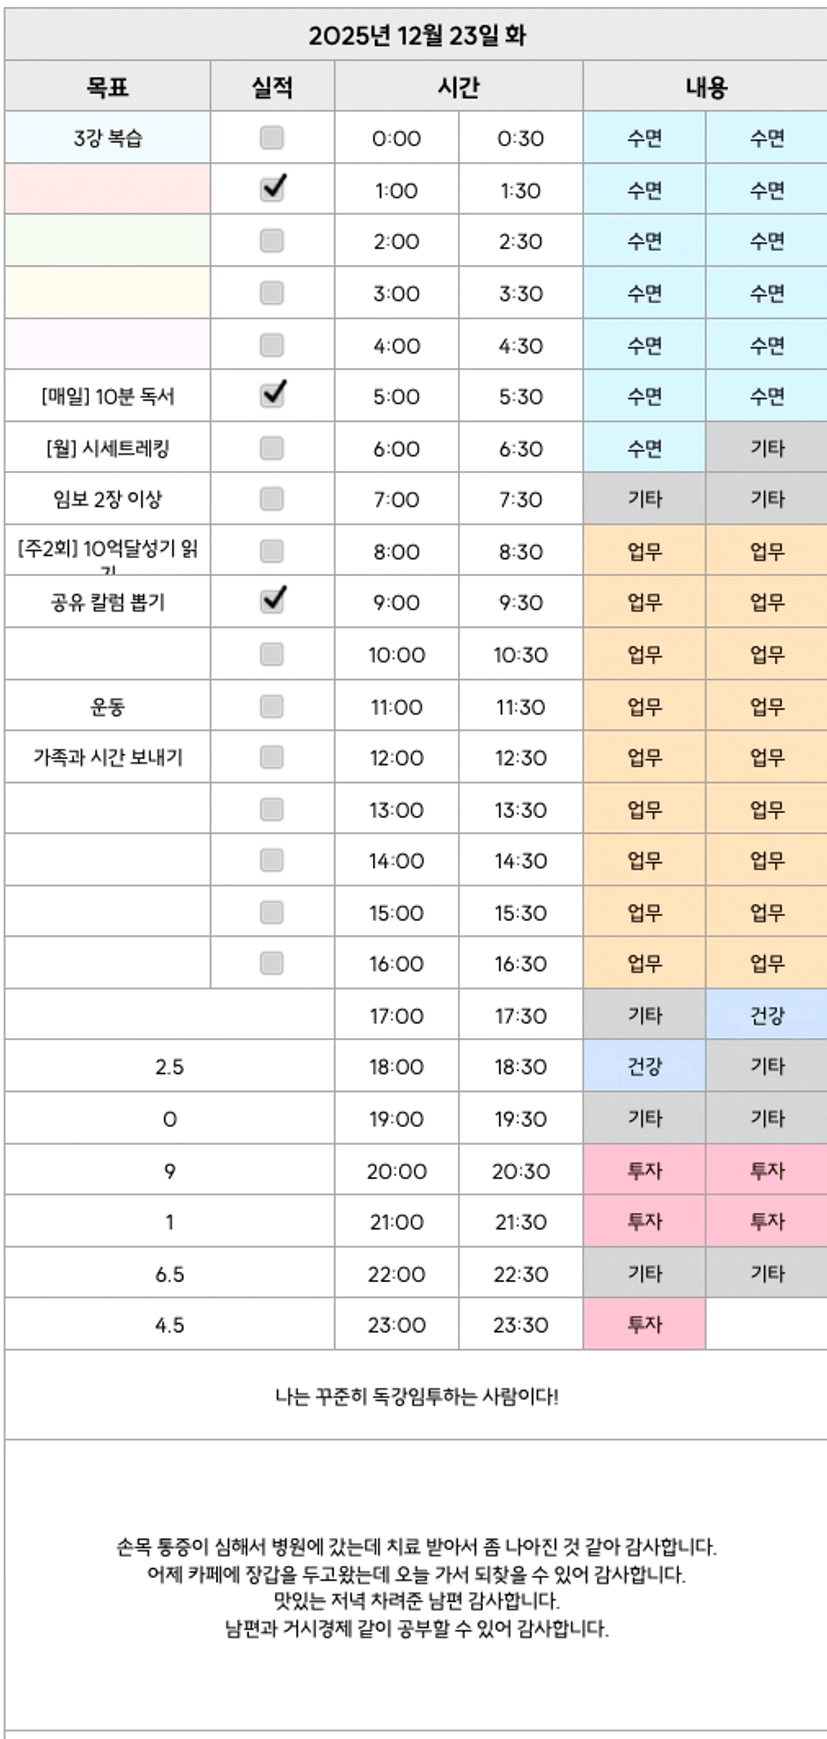Click the 건강 cell for 17:30
Image resolution: width=827 pixels, height=1739 pixels.
767,1016
